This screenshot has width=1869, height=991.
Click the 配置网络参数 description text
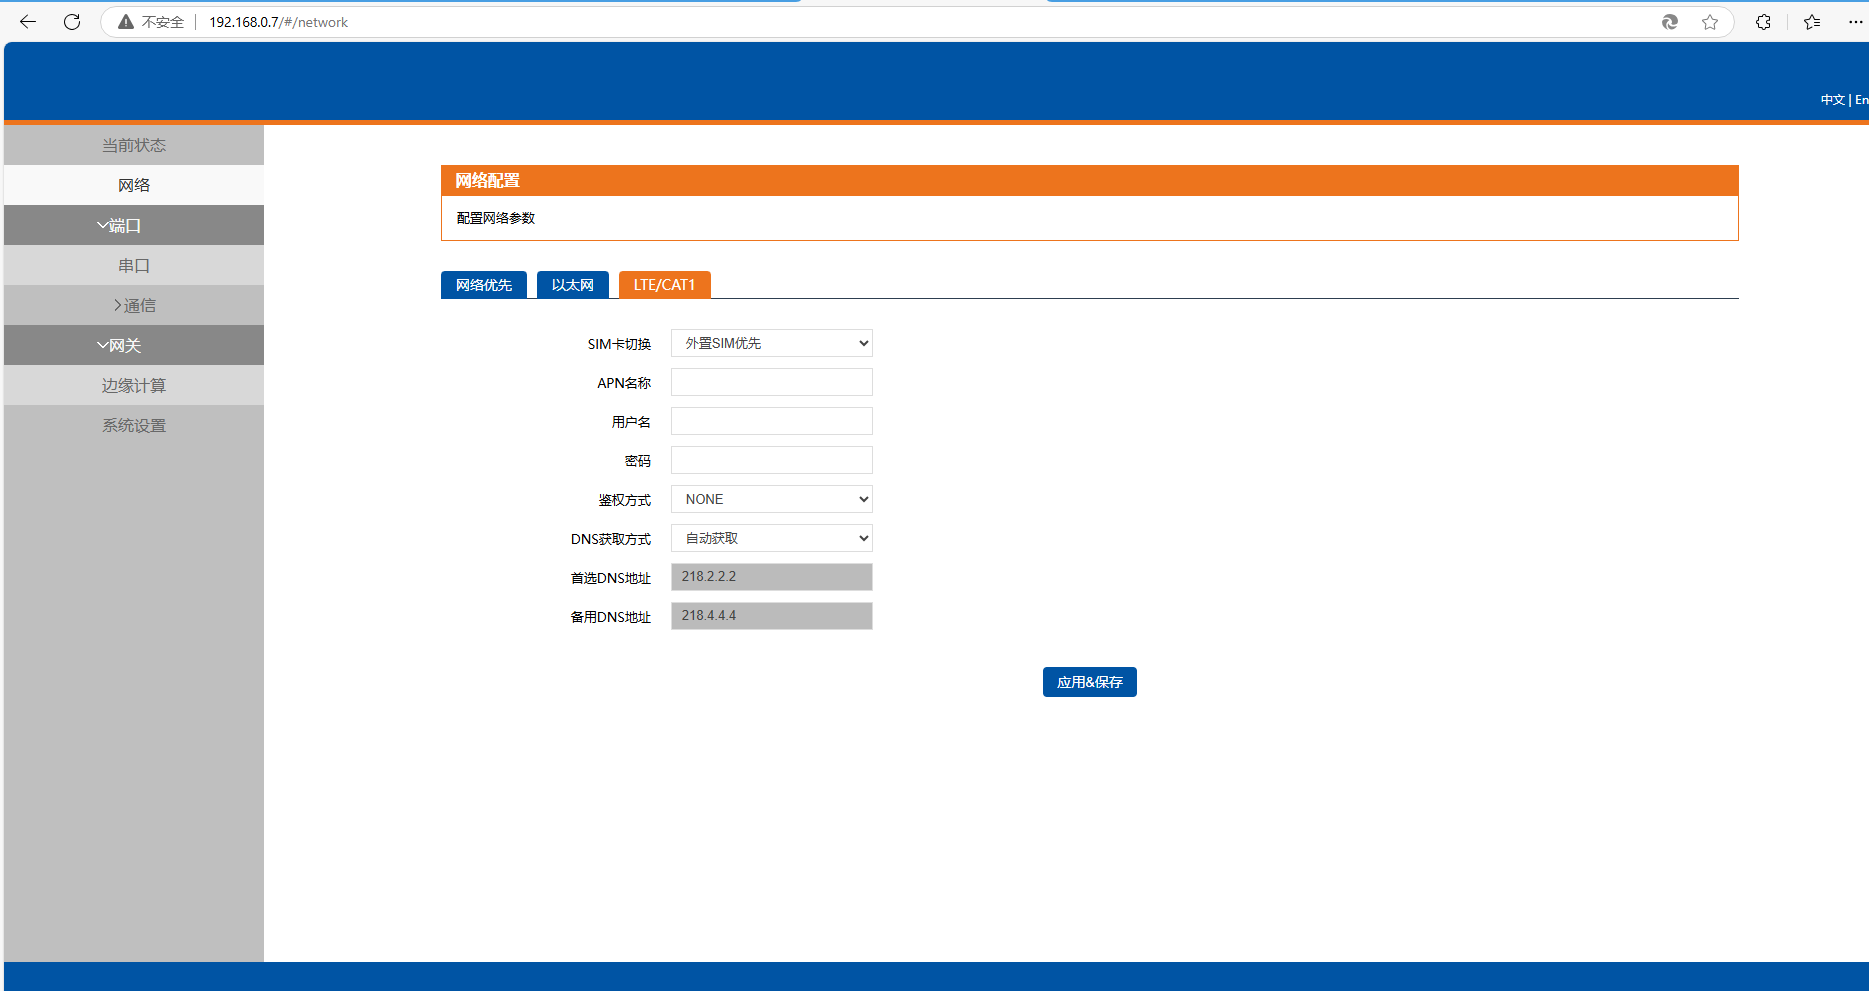(x=496, y=218)
